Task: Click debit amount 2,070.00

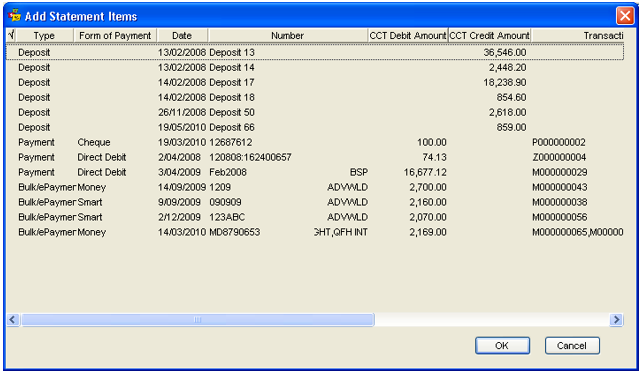Action: click(x=428, y=217)
